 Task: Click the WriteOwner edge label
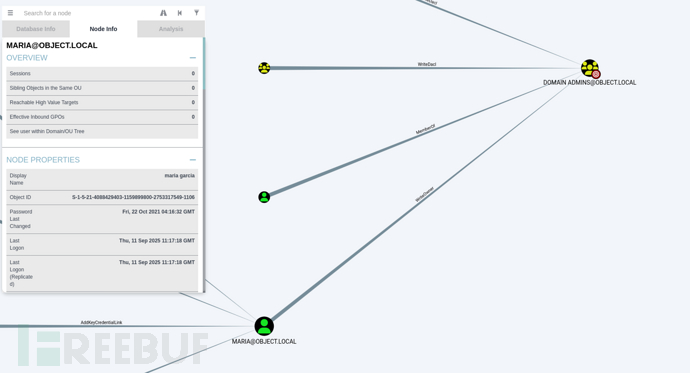click(x=425, y=194)
